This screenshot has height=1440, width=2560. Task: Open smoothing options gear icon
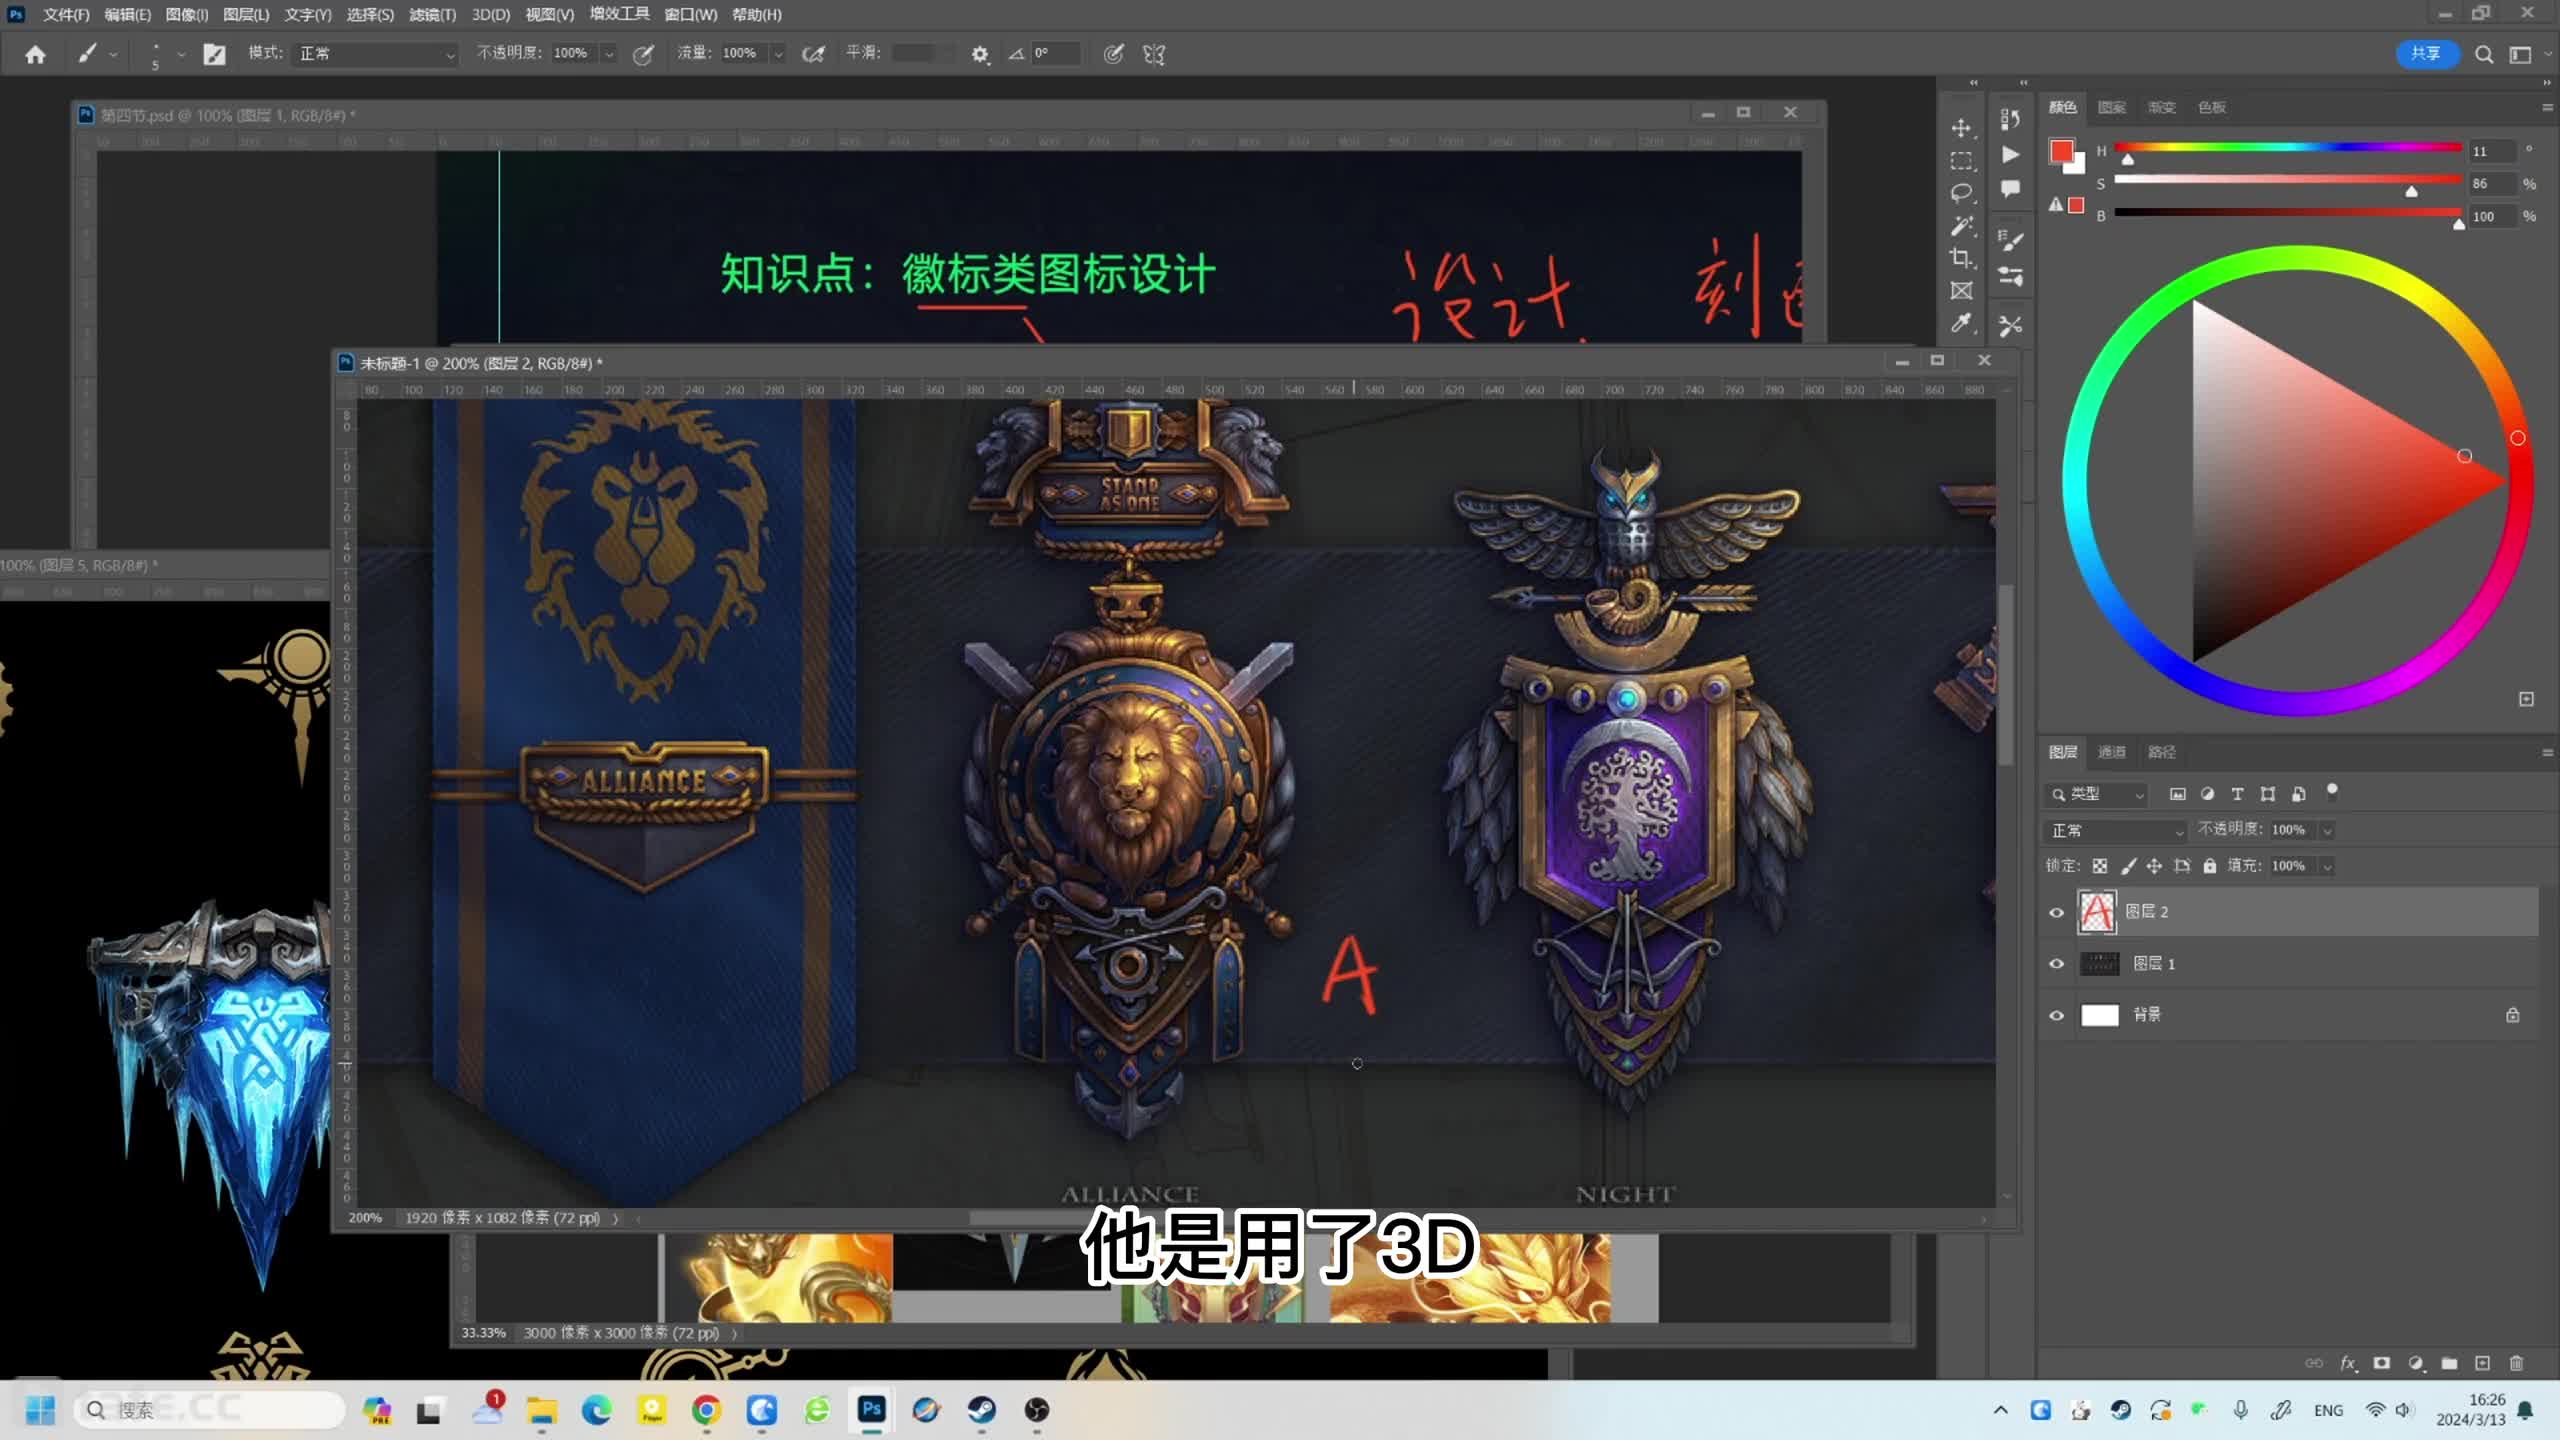980,54
